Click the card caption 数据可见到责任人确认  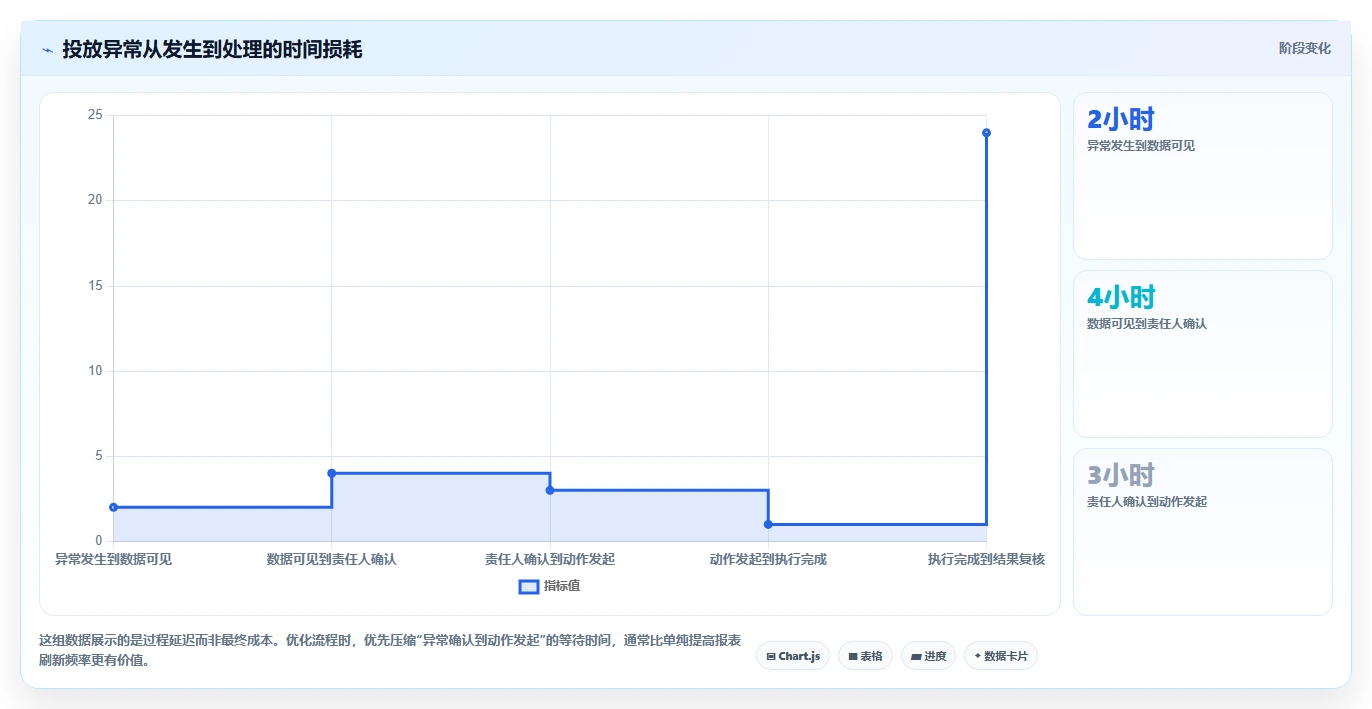(1147, 324)
